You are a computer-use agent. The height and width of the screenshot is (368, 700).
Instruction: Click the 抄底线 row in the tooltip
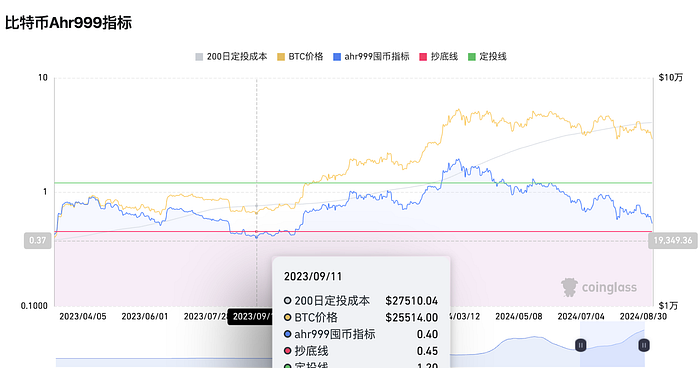tap(361, 351)
